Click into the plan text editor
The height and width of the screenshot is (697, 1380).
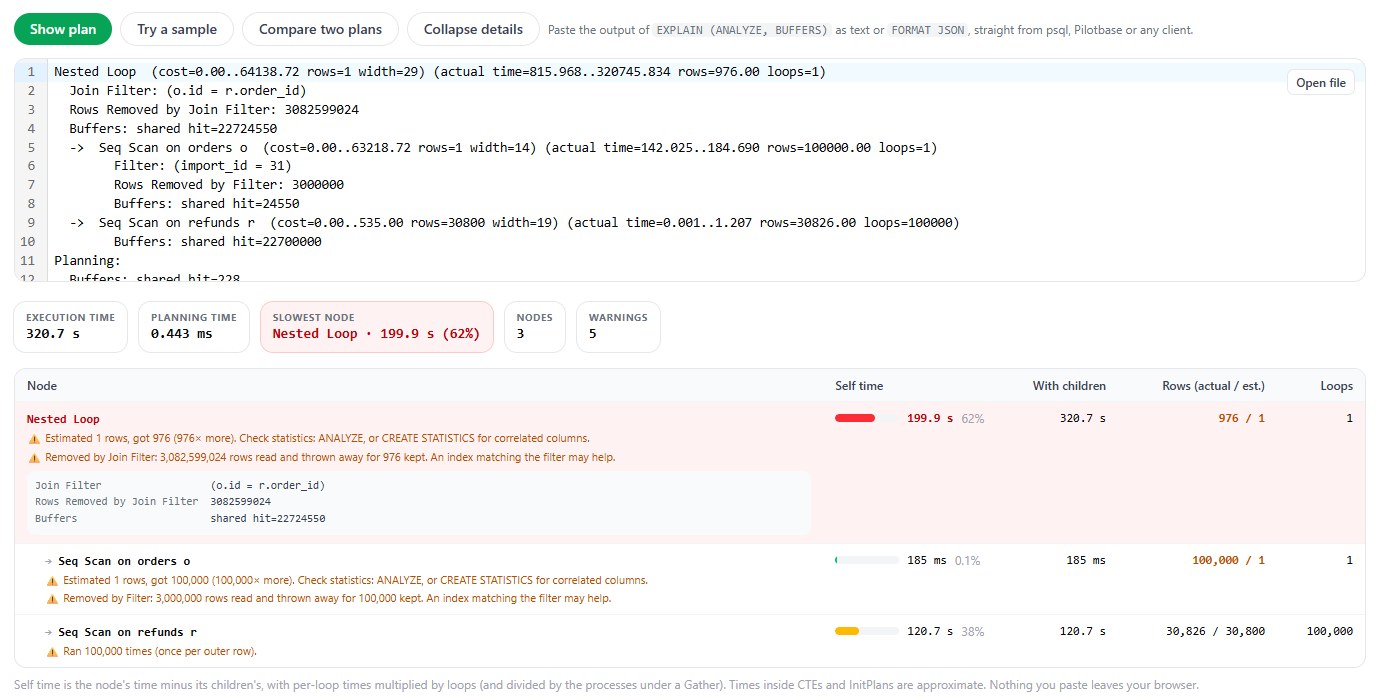[x=689, y=170]
